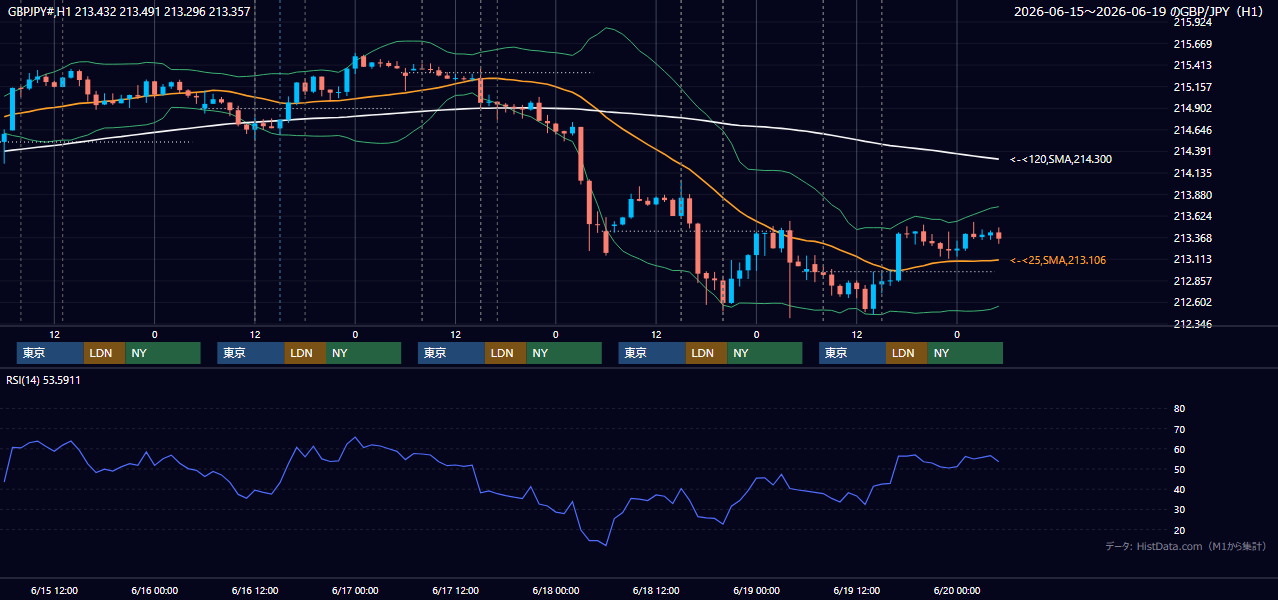
Task: Click price axis value 215.924
Action: pos(1192,22)
